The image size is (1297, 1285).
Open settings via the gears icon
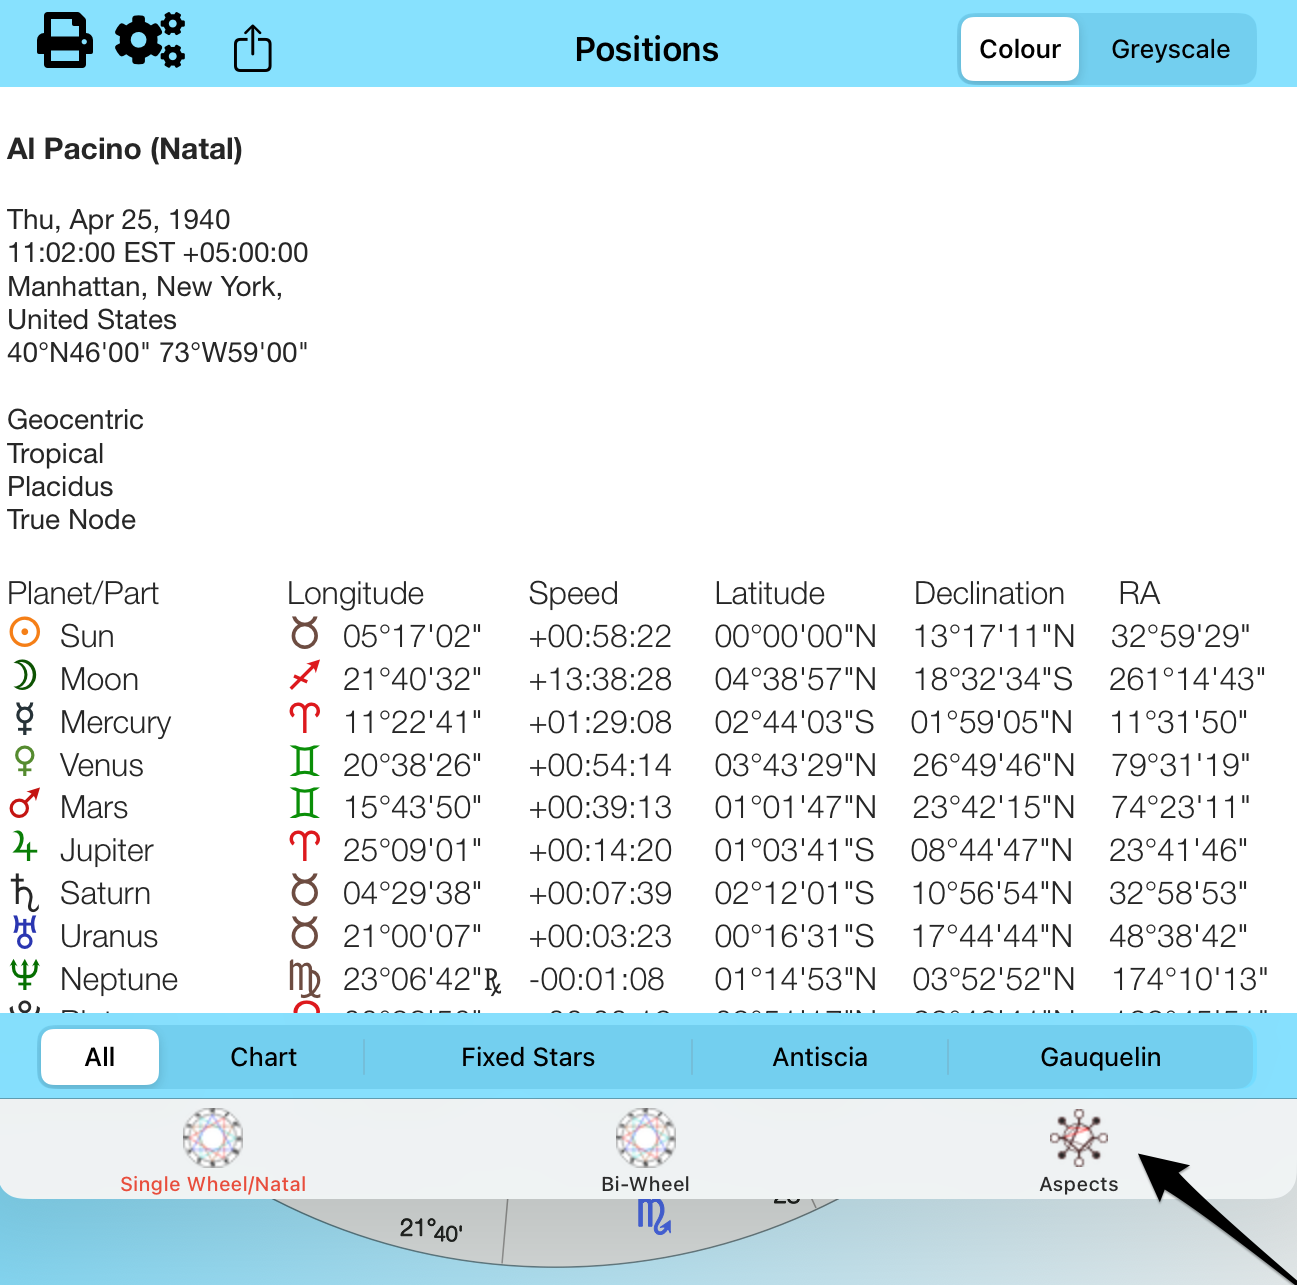150,42
